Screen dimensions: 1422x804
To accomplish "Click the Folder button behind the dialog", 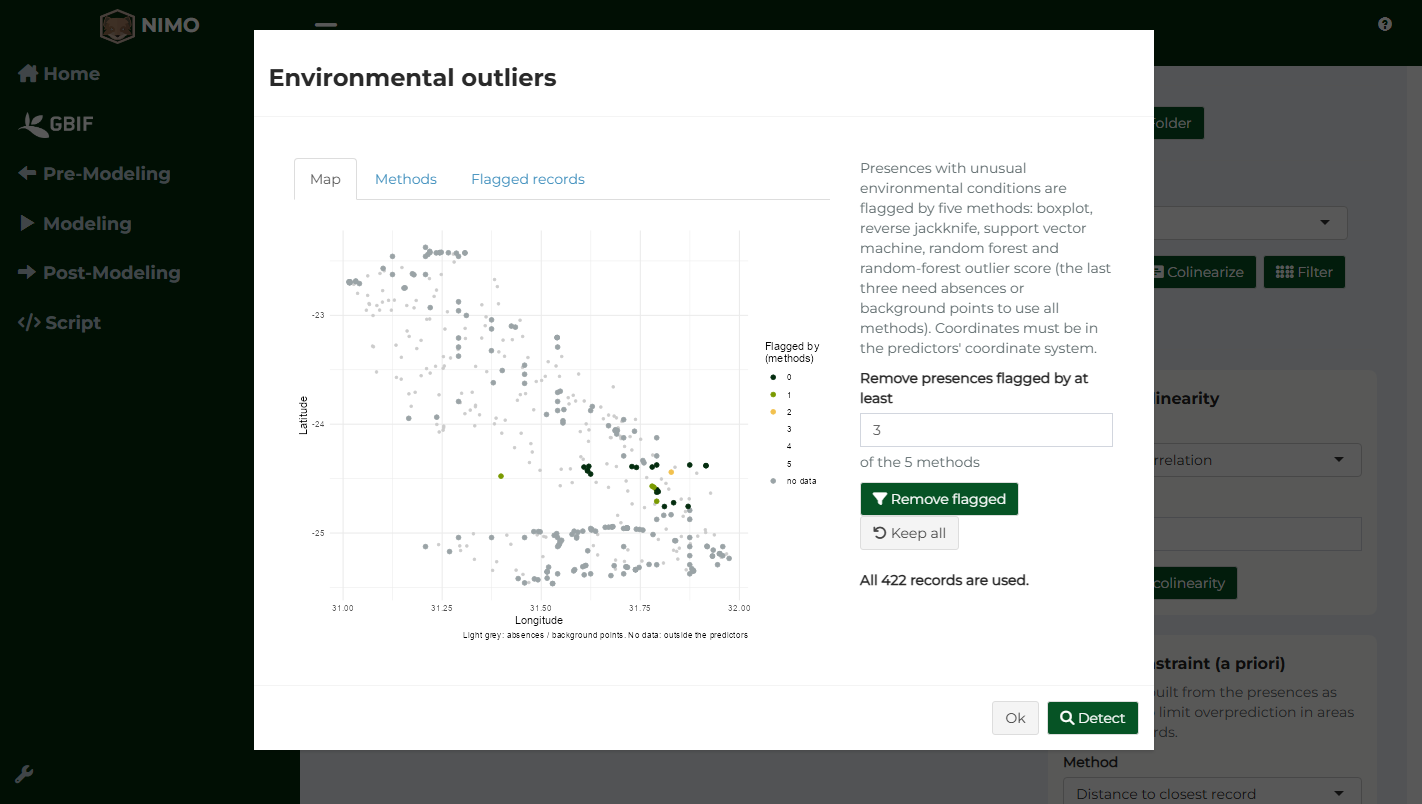I will (1179, 123).
